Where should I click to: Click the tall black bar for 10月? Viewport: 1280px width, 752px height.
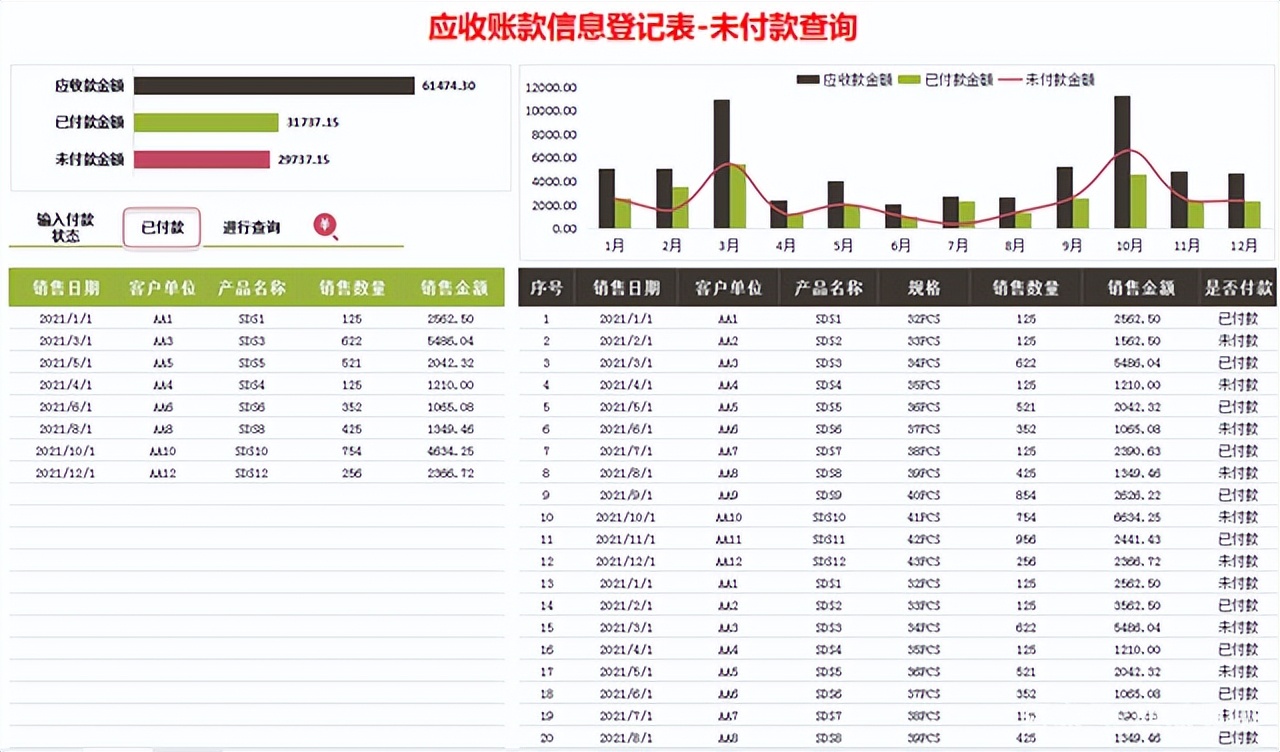click(x=1122, y=161)
